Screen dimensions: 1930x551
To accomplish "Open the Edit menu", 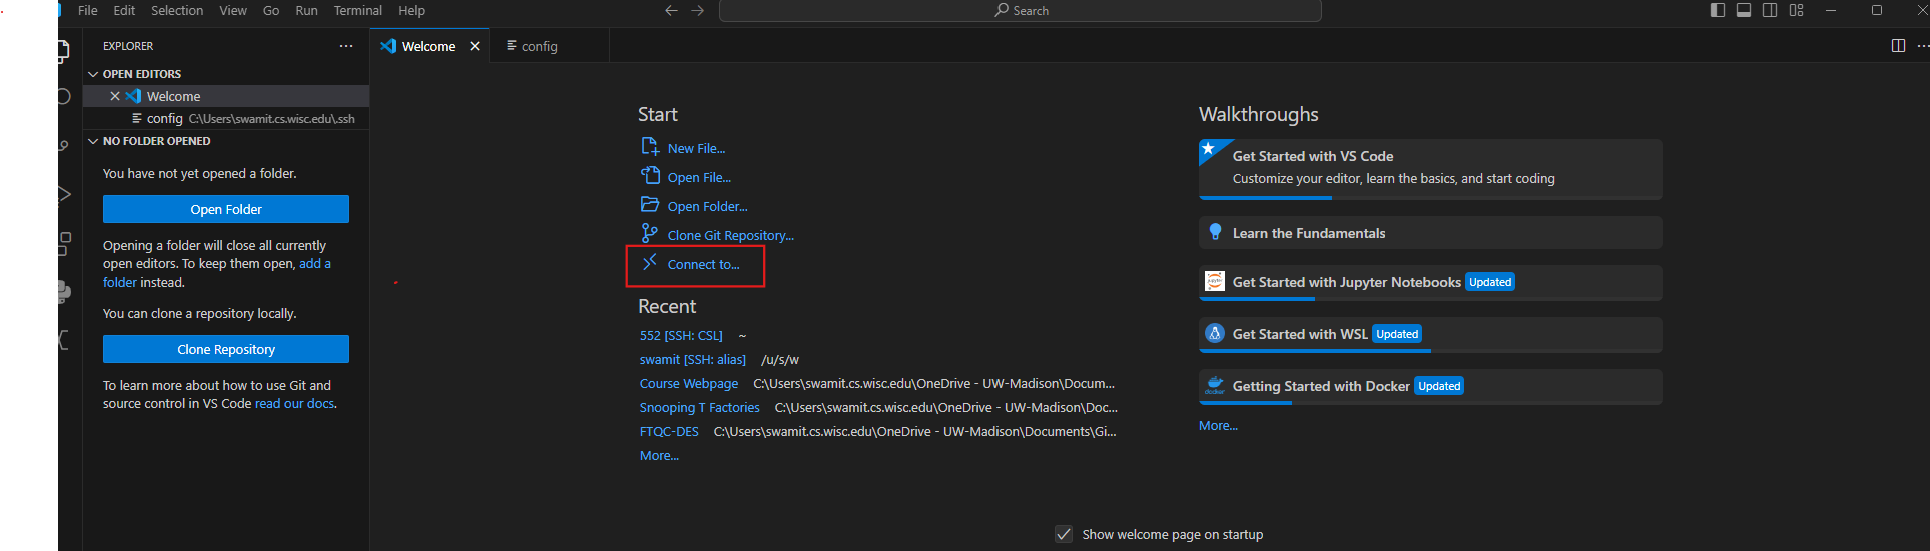I will point(124,11).
